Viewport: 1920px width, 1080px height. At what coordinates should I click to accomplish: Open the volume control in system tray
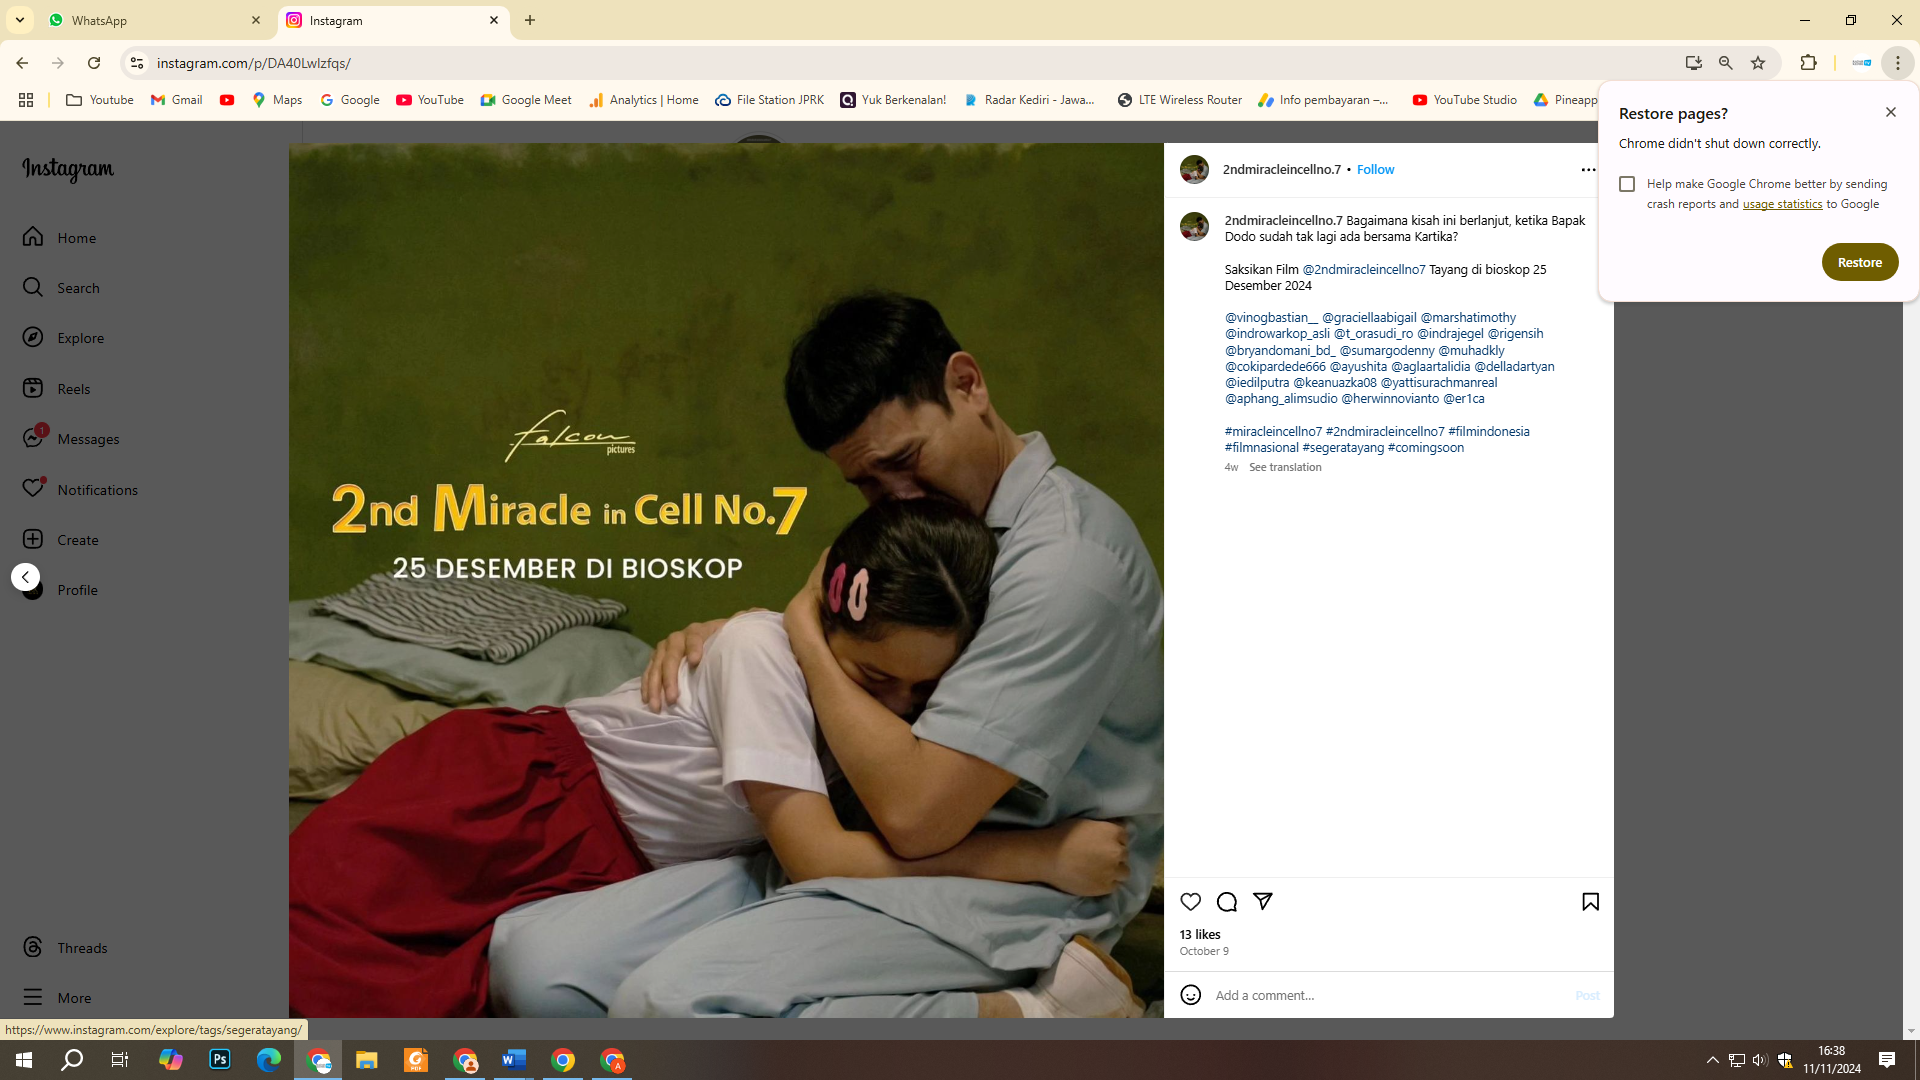tap(1760, 1060)
